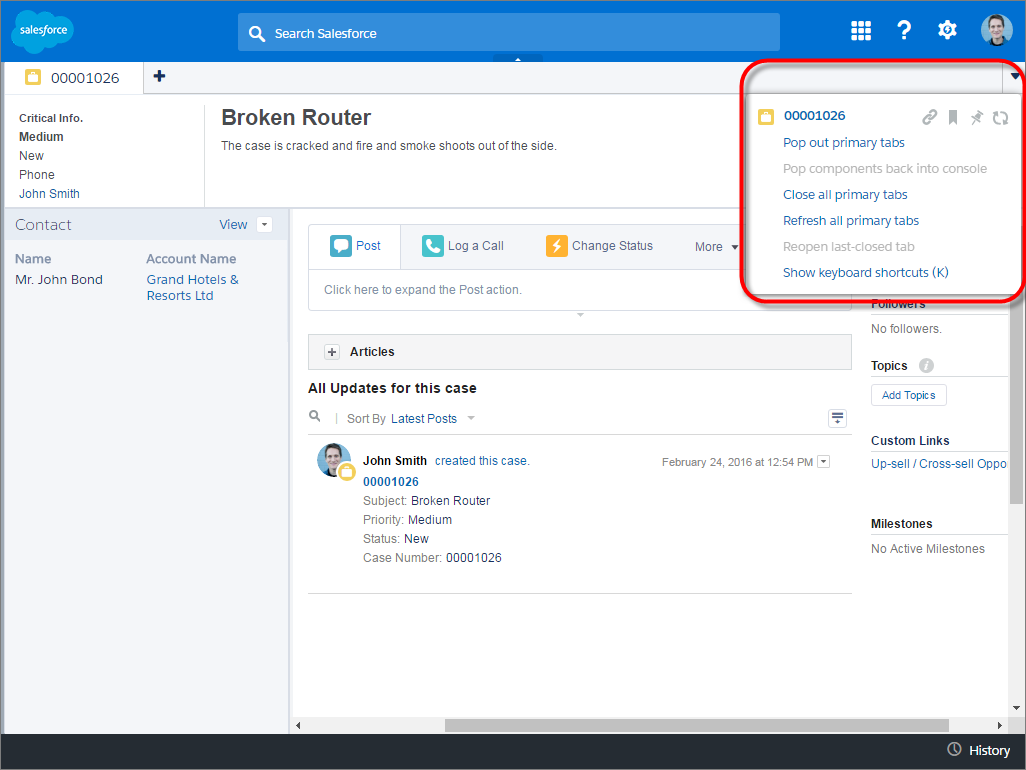Open the Help question mark icon
The width and height of the screenshot is (1026, 770).
[904, 30]
